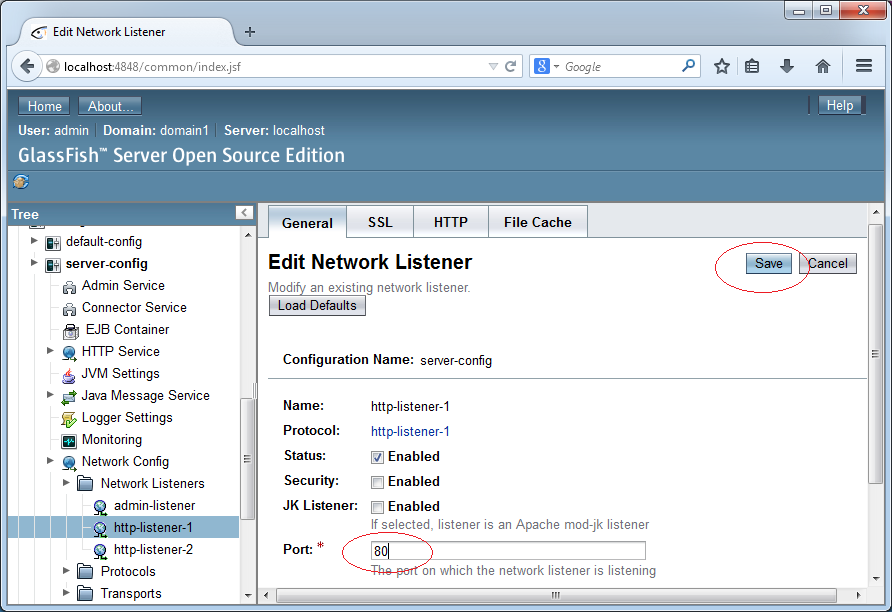Open the http-listener-1 protocol link
The height and width of the screenshot is (612, 892).
pyautogui.click(x=410, y=432)
